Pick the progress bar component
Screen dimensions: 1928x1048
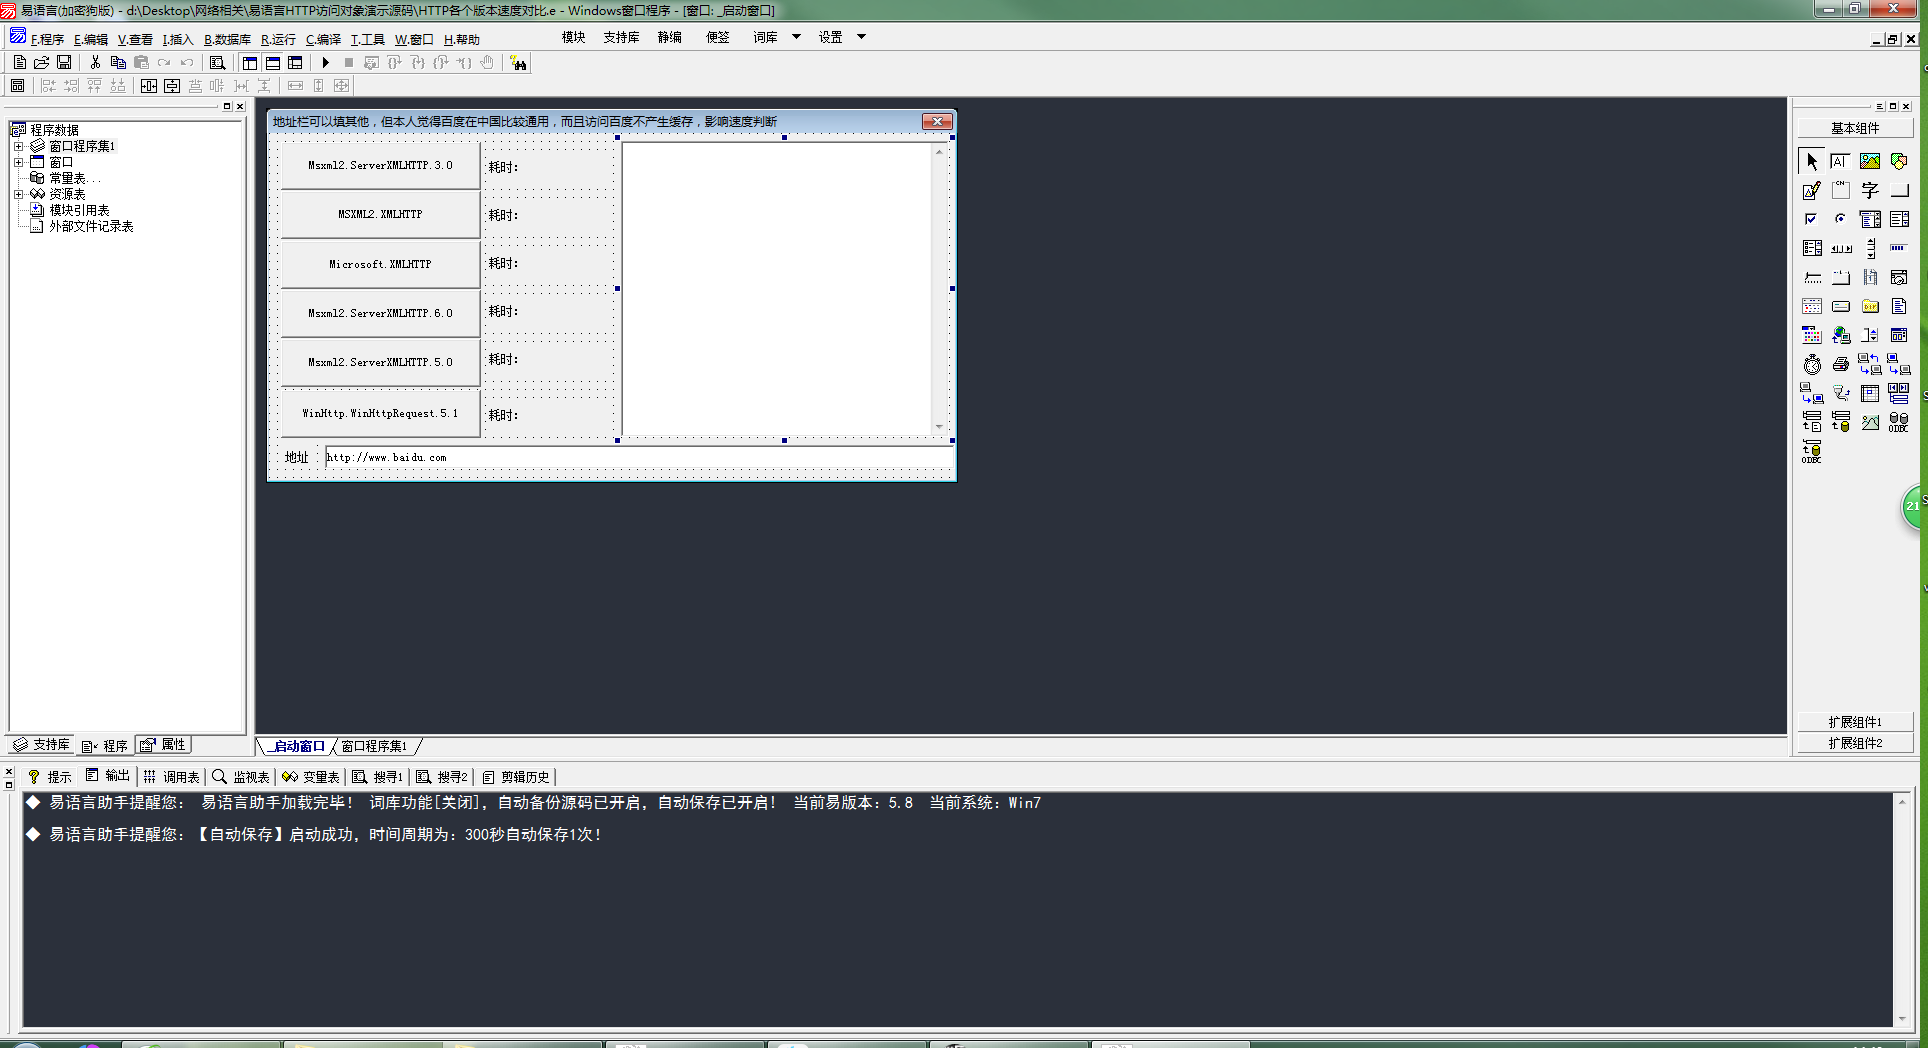tap(1899, 248)
